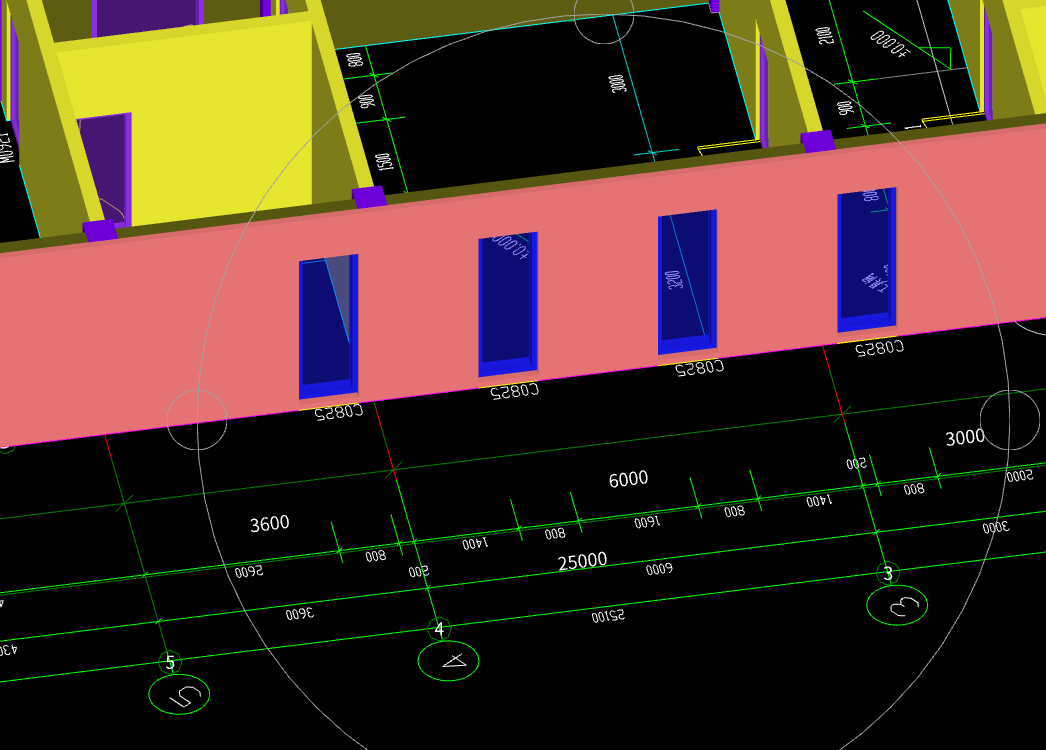Click the C0825 label under the 800 window
This screenshot has height=750, width=1046.
pos(879,347)
